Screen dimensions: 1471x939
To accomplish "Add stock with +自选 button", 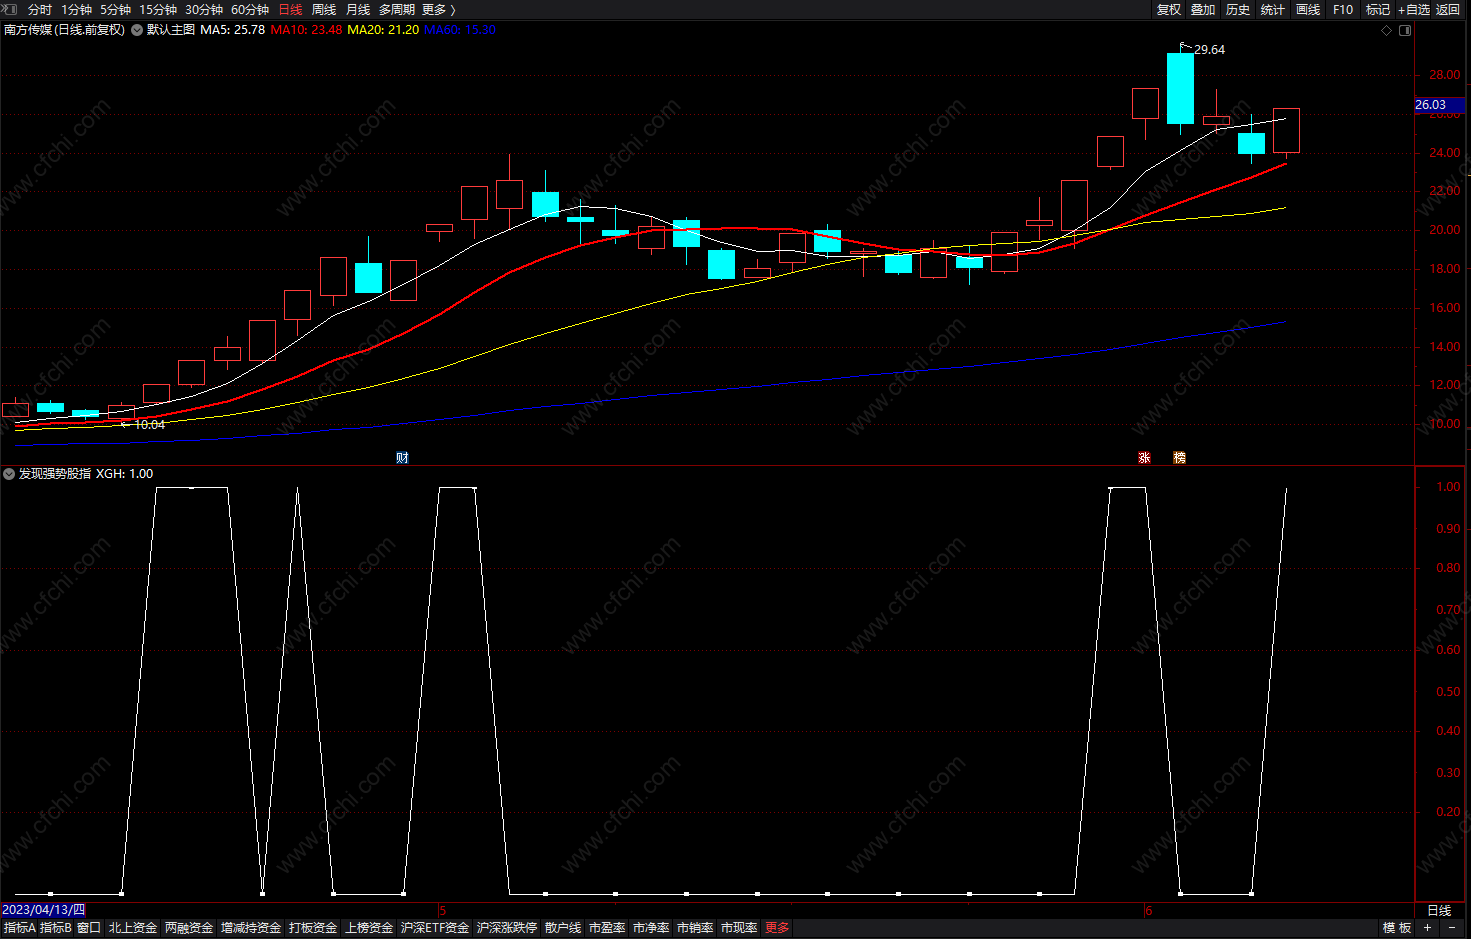I will (1414, 10).
